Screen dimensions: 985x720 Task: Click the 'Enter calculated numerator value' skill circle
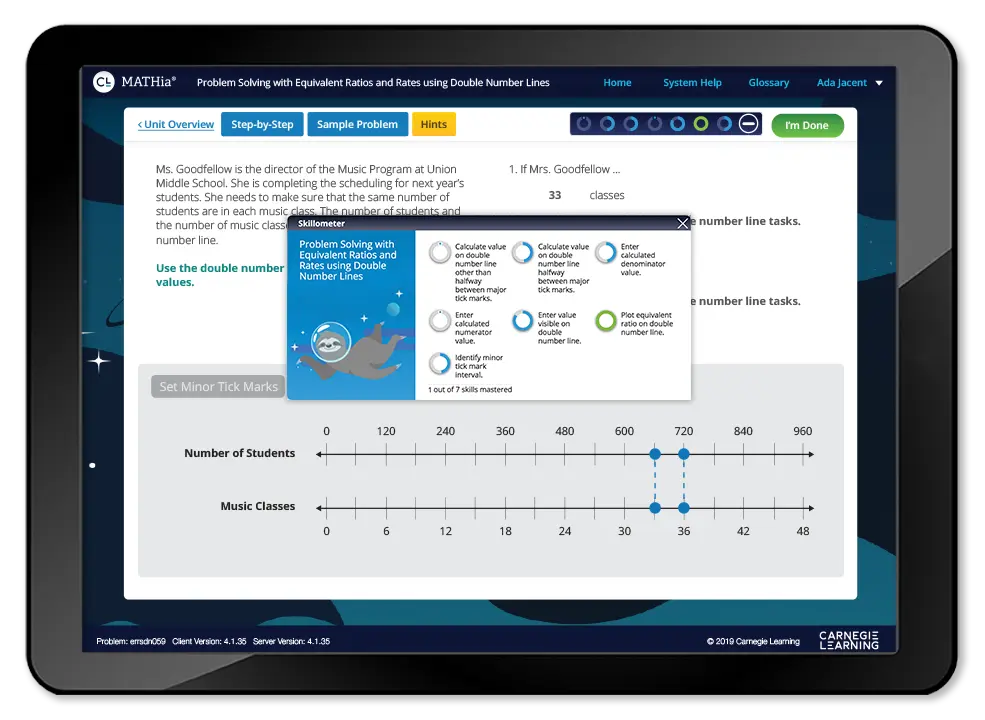[x=440, y=321]
